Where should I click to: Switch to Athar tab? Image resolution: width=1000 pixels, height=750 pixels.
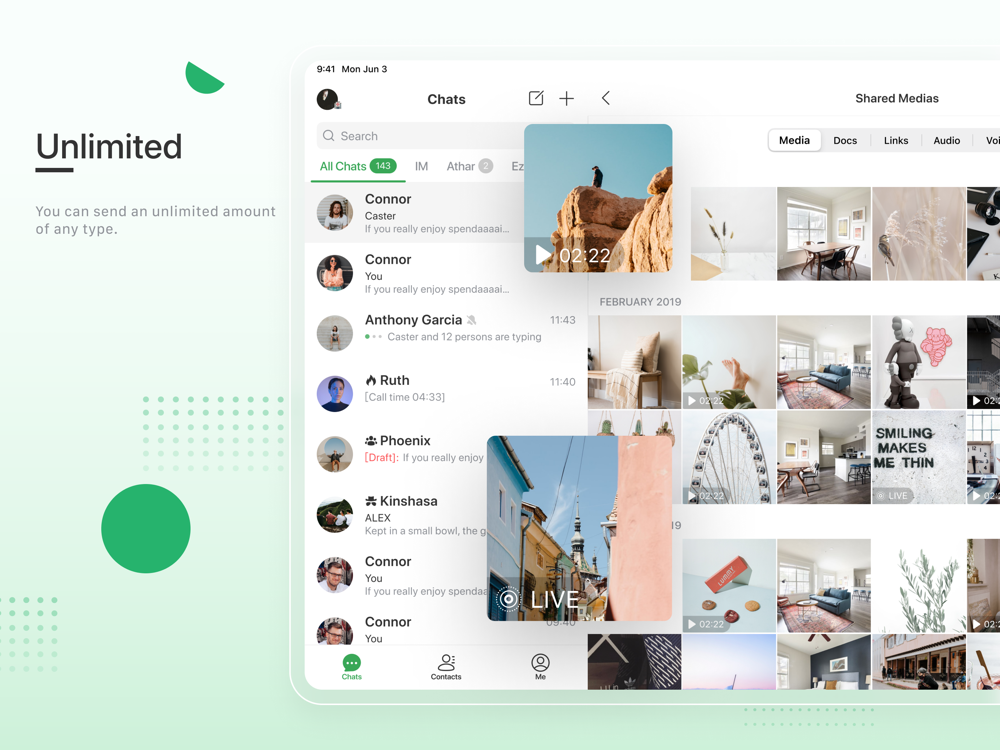tap(469, 166)
